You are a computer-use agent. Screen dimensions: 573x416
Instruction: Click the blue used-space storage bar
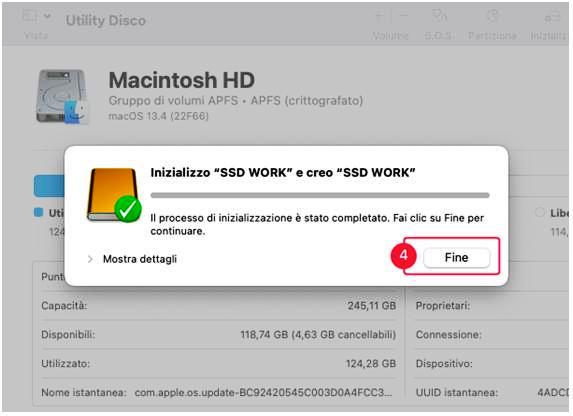click(x=49, y=186)
